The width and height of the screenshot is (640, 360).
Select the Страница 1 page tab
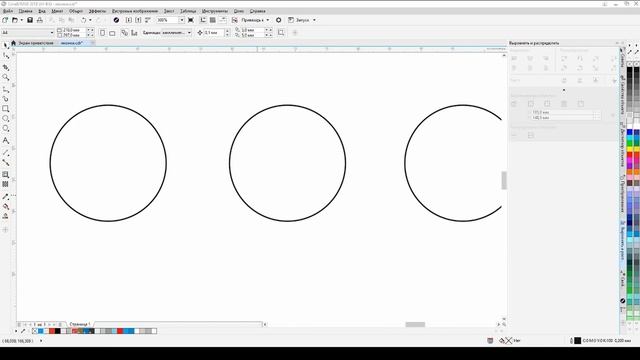pyautogui.click(x=80, y=324)
